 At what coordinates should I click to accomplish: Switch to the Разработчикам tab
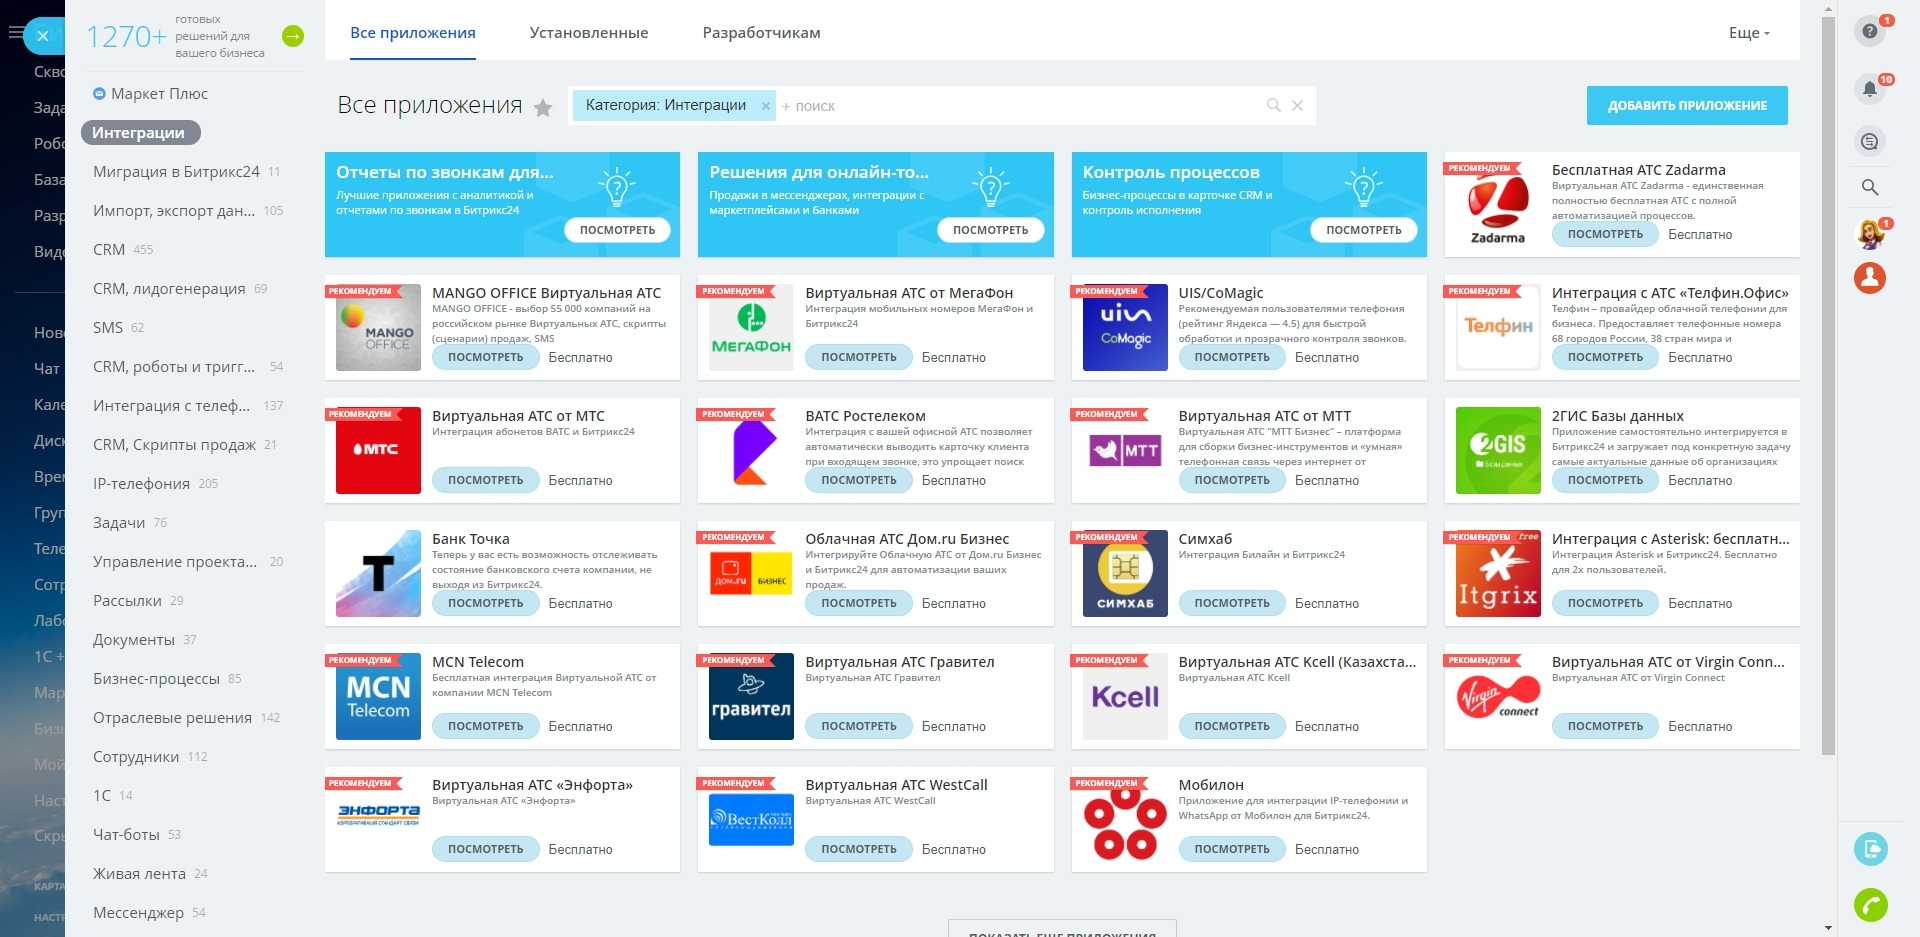pos(762,33)
